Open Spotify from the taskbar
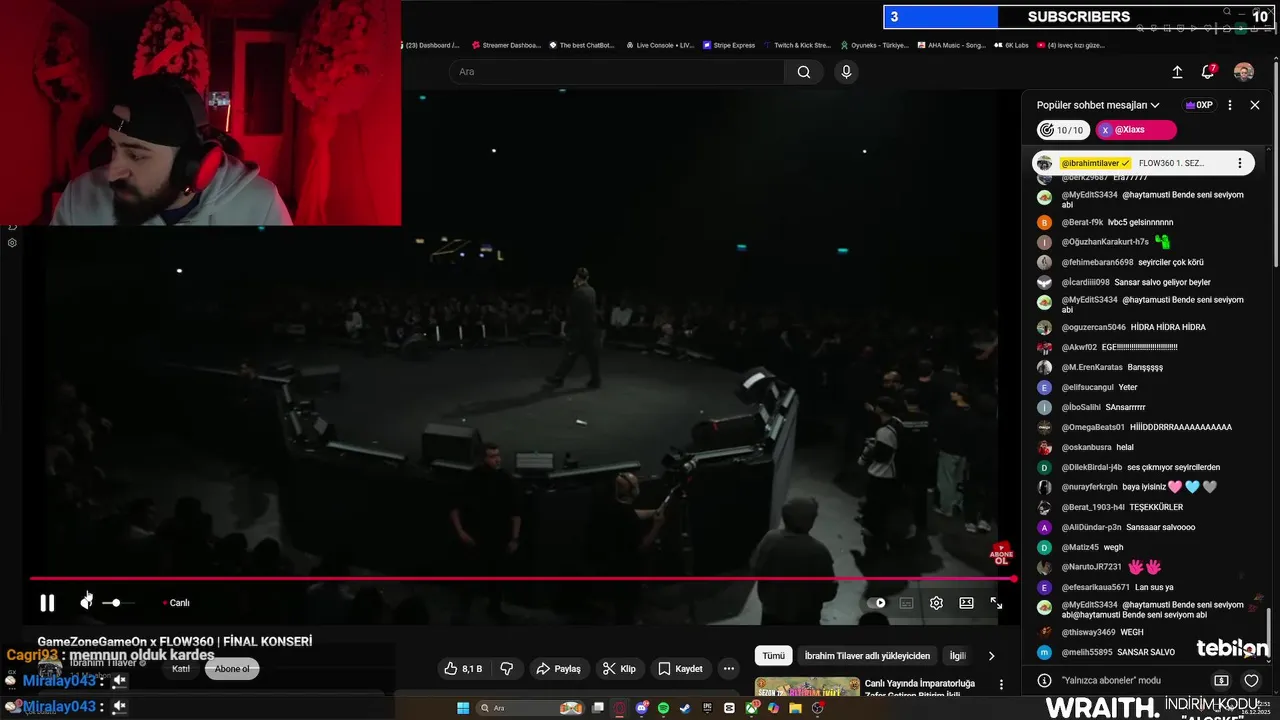The width and height of the screenshot is (1280, 720). (664, 708)
